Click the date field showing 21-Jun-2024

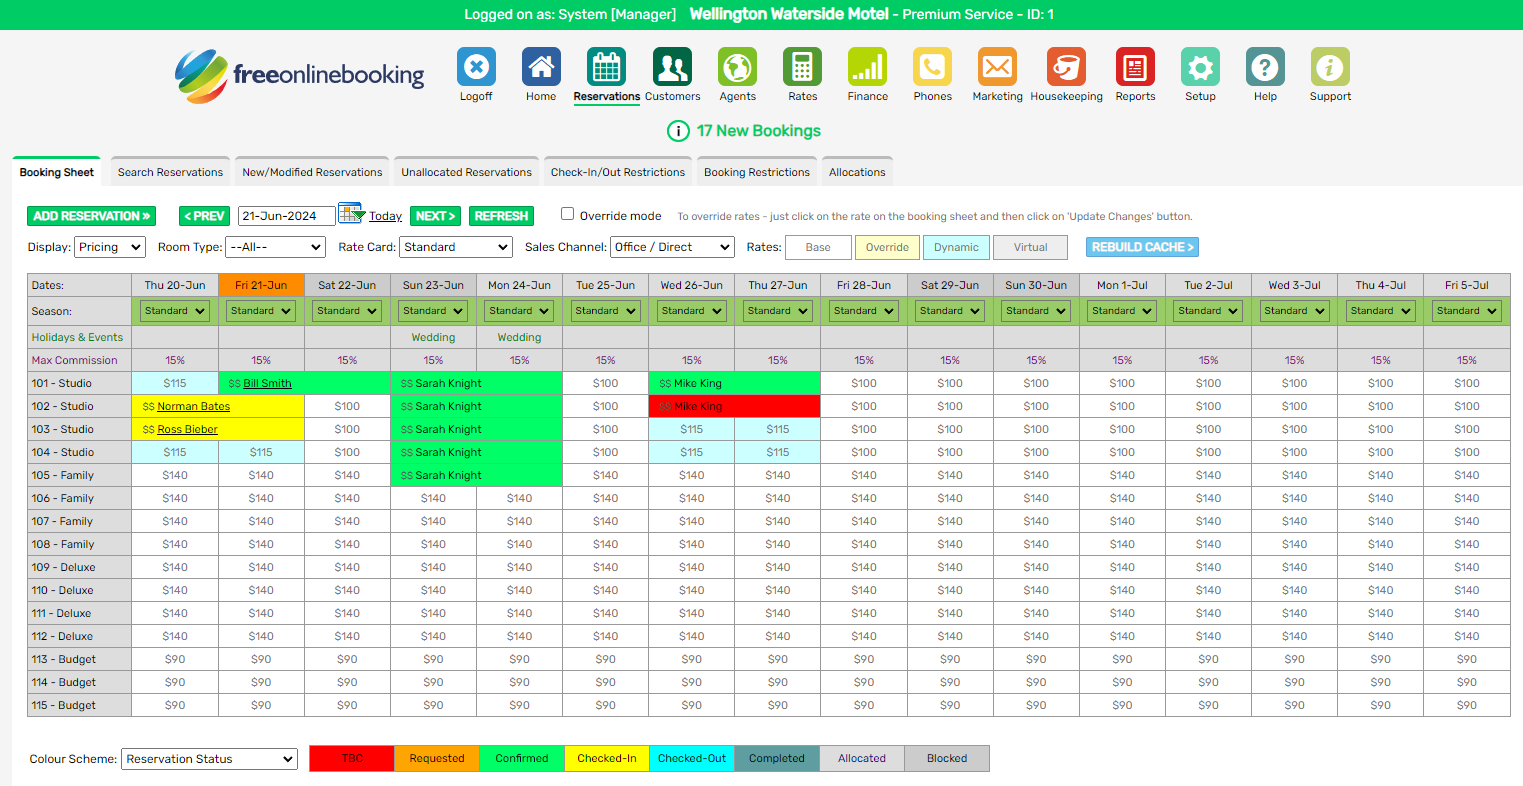pyautogui.click(x=286, y=216)
